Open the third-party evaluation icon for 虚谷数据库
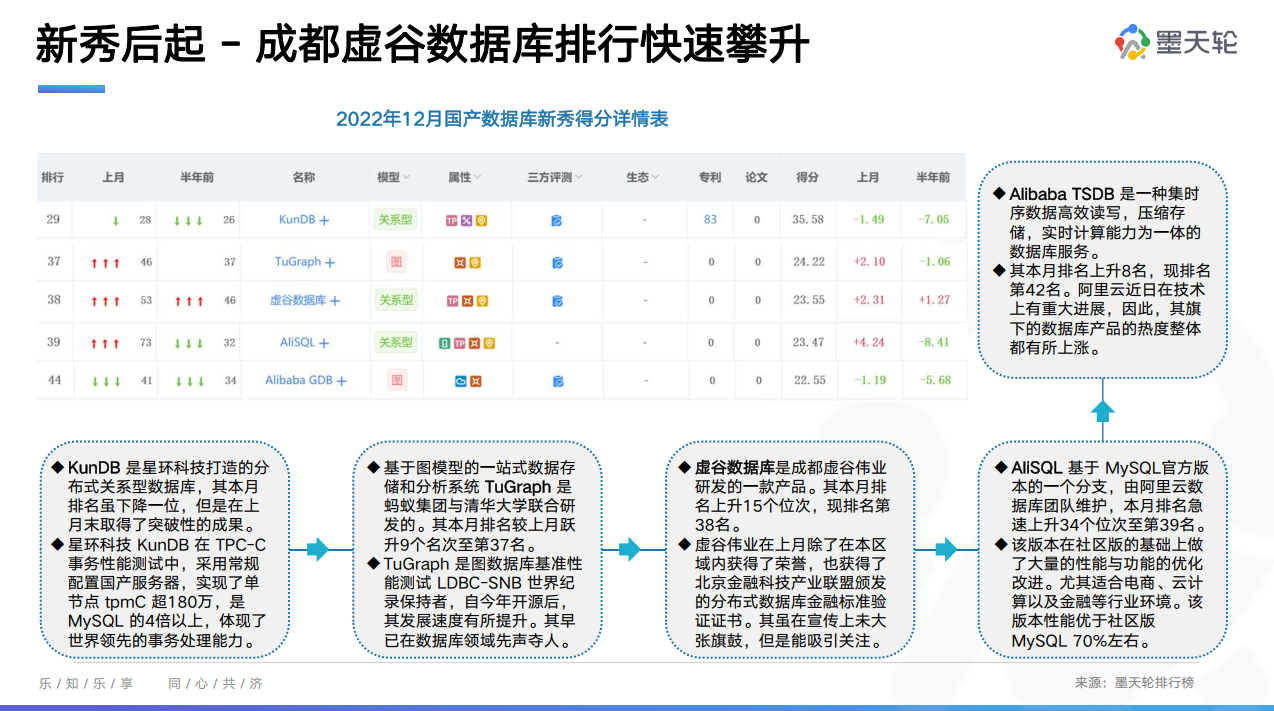Screen dimensions: 1274x711 [x=557, y=301]
